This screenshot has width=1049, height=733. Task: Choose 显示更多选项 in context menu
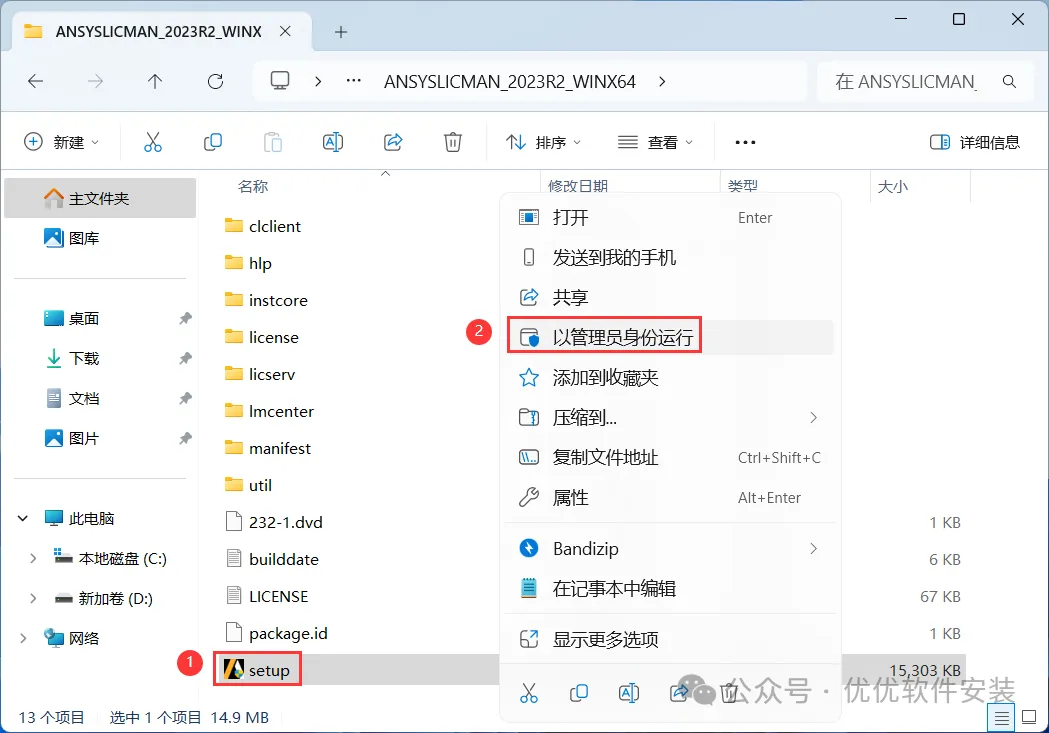click(x=670, y=639)
